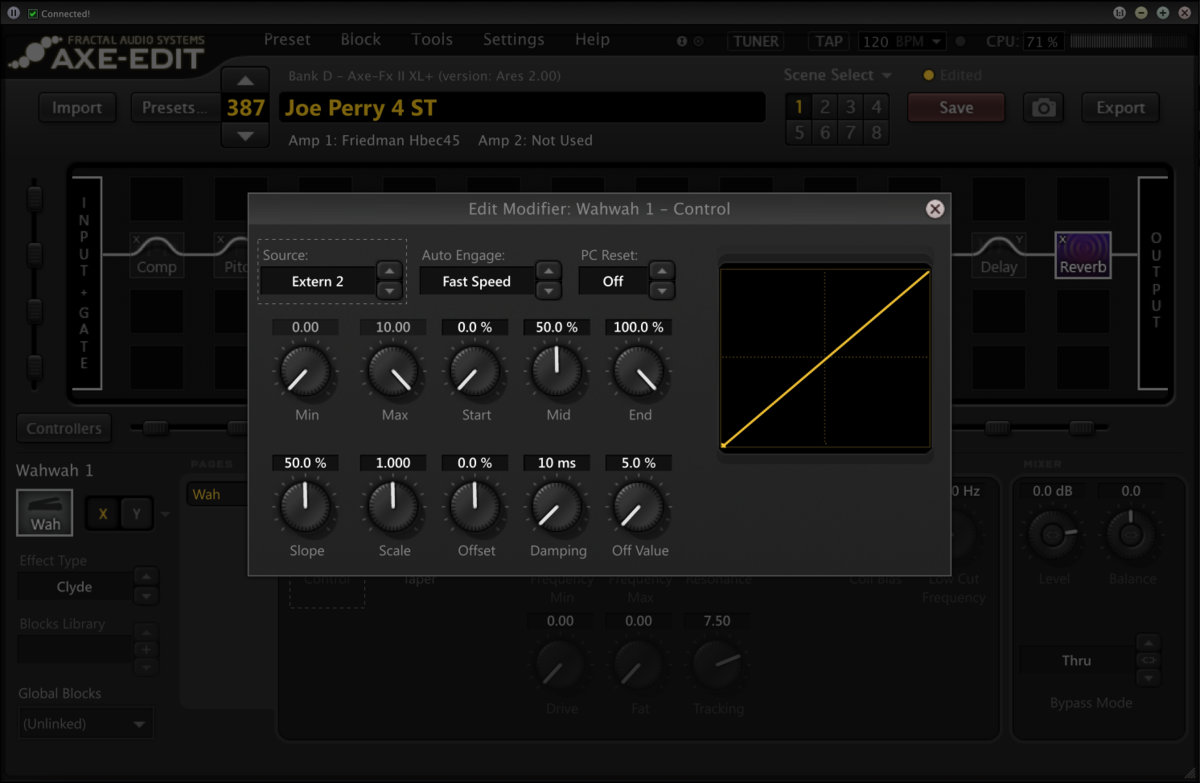Screen dimensions: 1200x783
Task: Click the Auto Engage Fast Speed field
Action: (x=476, y=282)
